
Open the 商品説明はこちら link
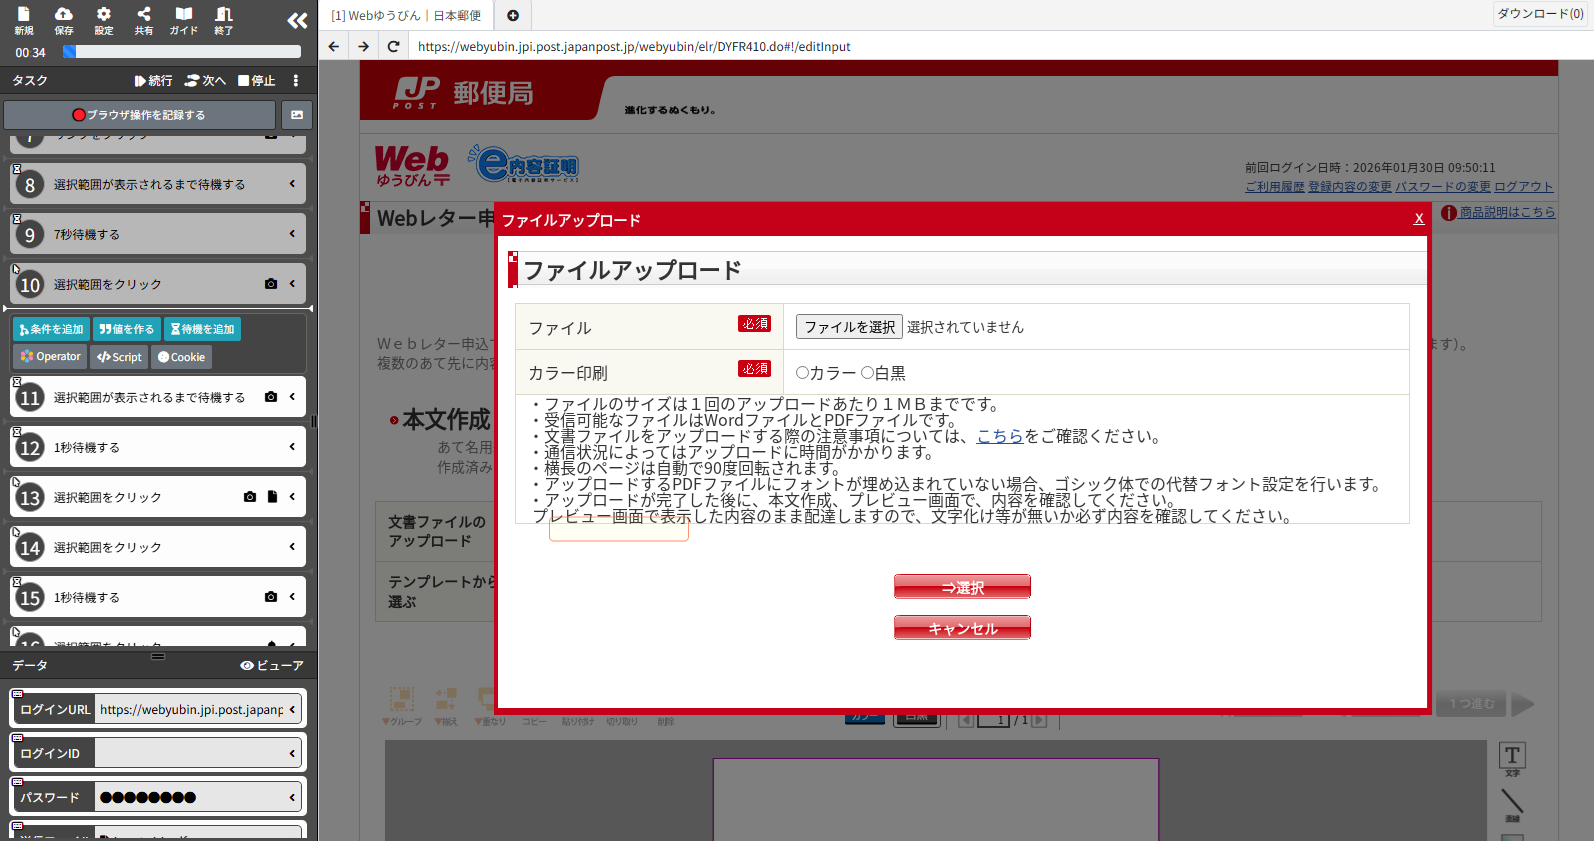click(x=1507, y=212)
